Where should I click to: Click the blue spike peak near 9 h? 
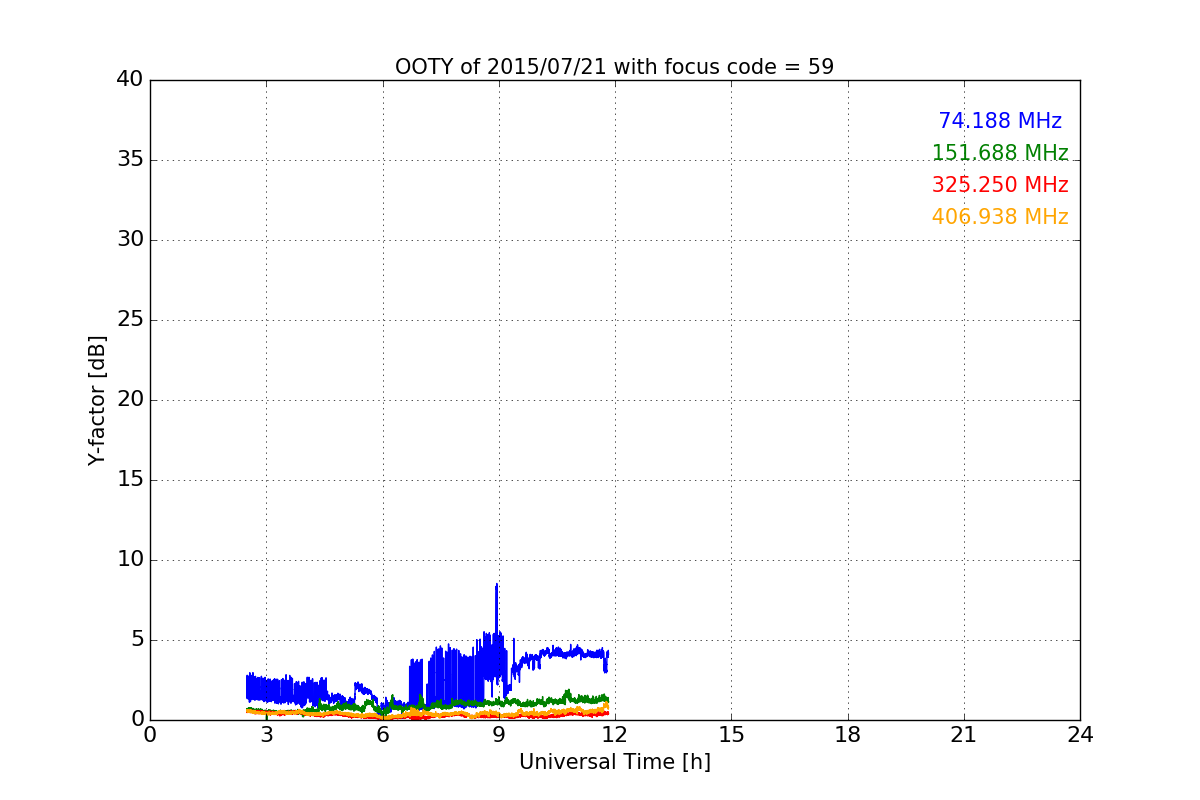pyautogui.click(x=496, y=586)
